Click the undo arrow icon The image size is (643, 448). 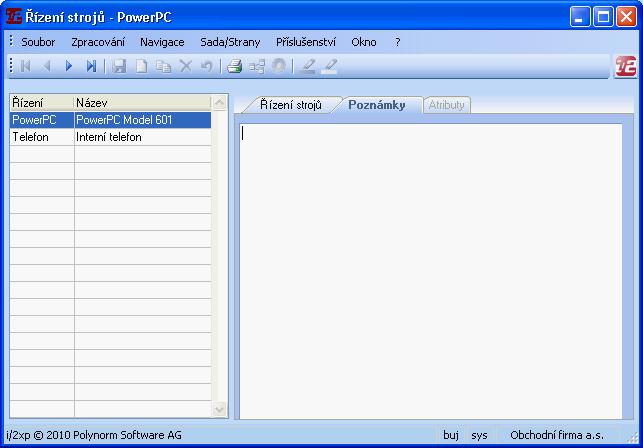tap(207, 66)
